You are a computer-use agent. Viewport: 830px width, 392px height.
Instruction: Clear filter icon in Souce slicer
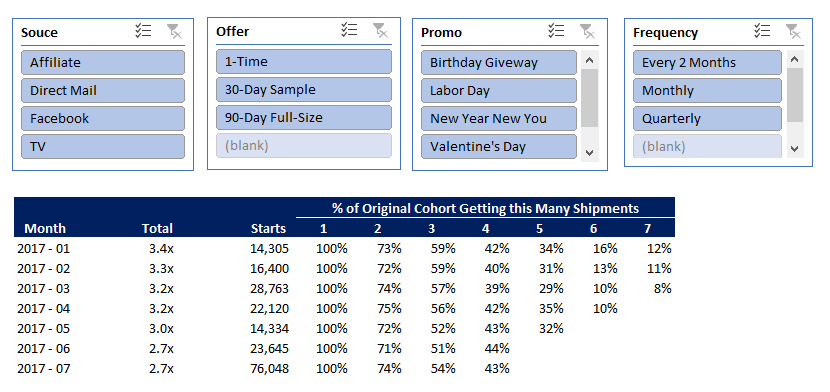tap(174, 31)
